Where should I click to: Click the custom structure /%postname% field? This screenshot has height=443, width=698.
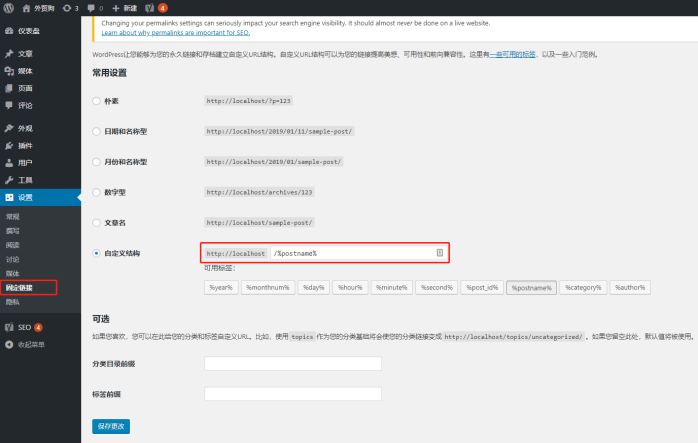click(x=358, y=253)
